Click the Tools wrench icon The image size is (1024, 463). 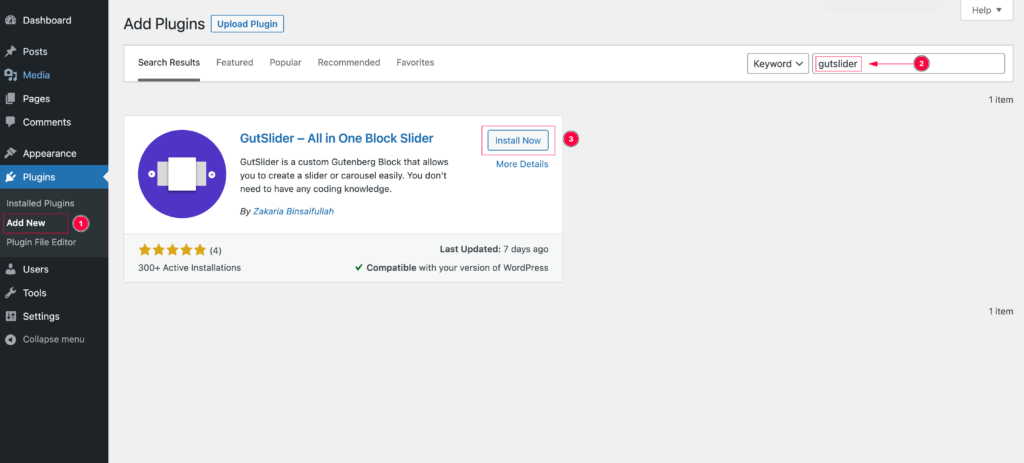(x=10, y=293)
